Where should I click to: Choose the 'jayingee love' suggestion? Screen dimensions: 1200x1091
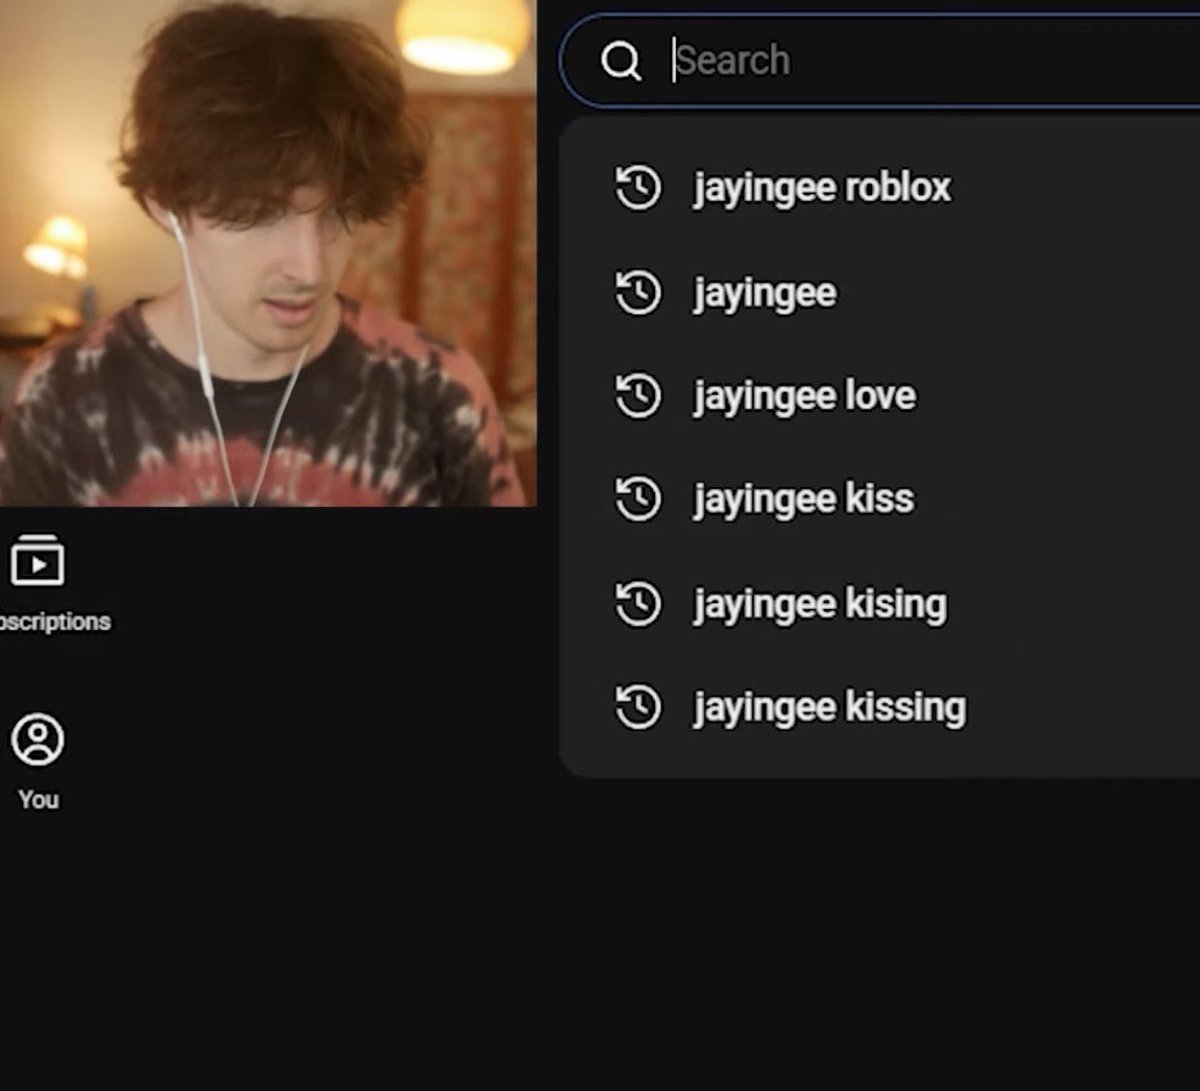(804, 395)
